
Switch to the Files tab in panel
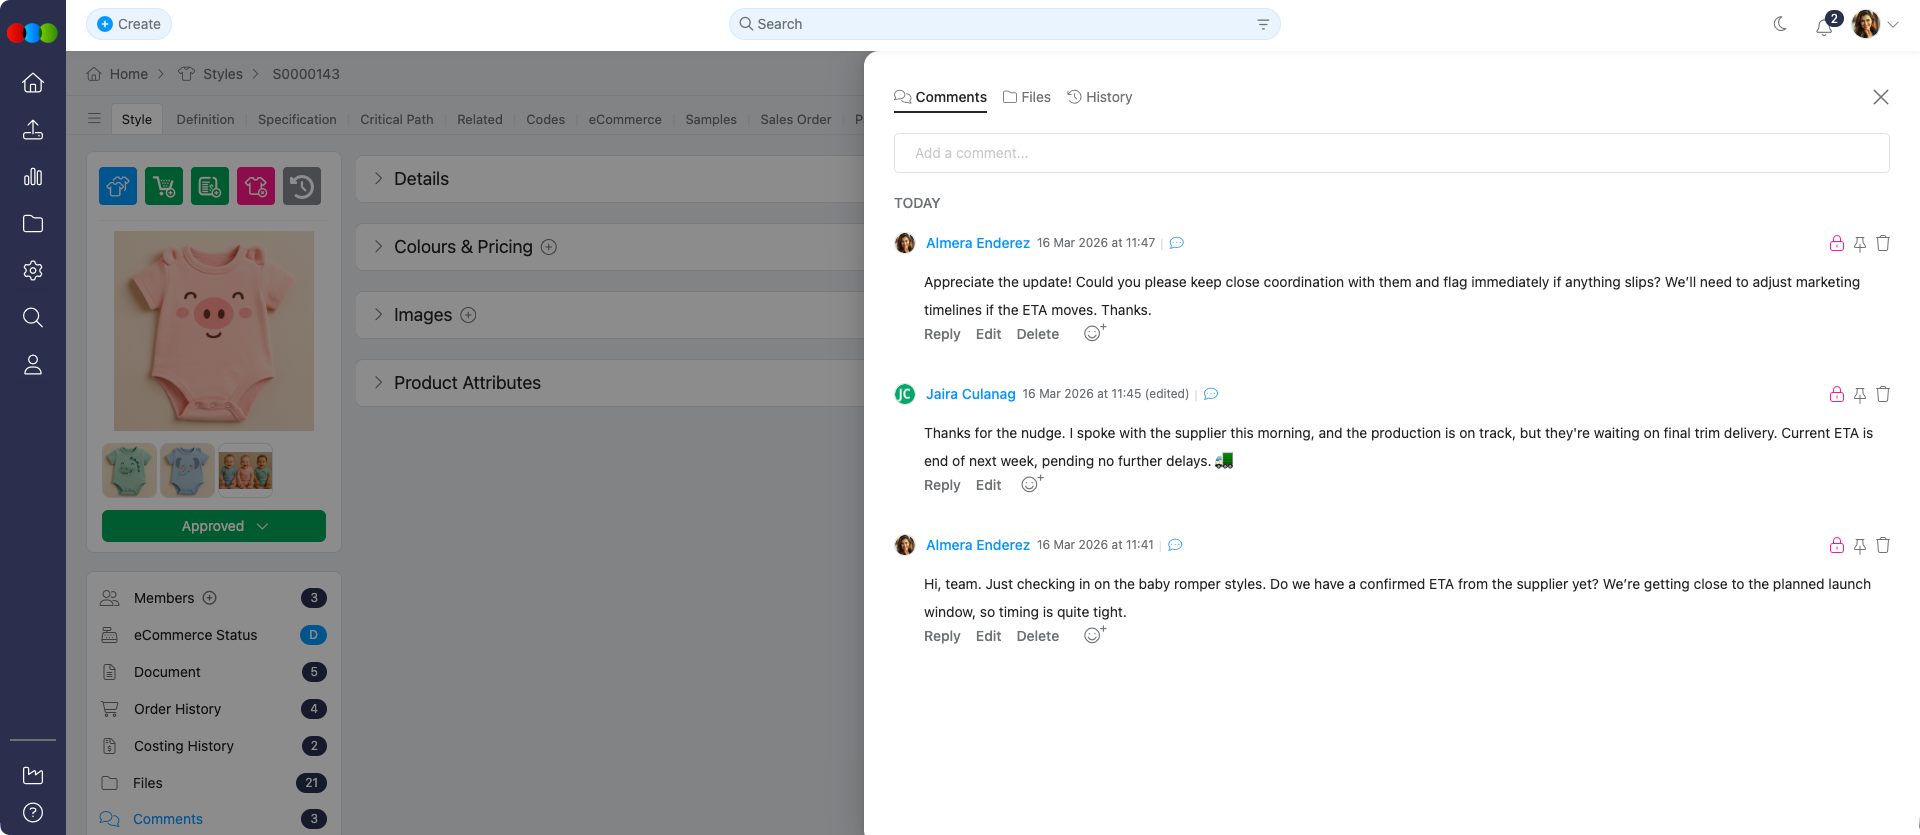[1027, 97]
